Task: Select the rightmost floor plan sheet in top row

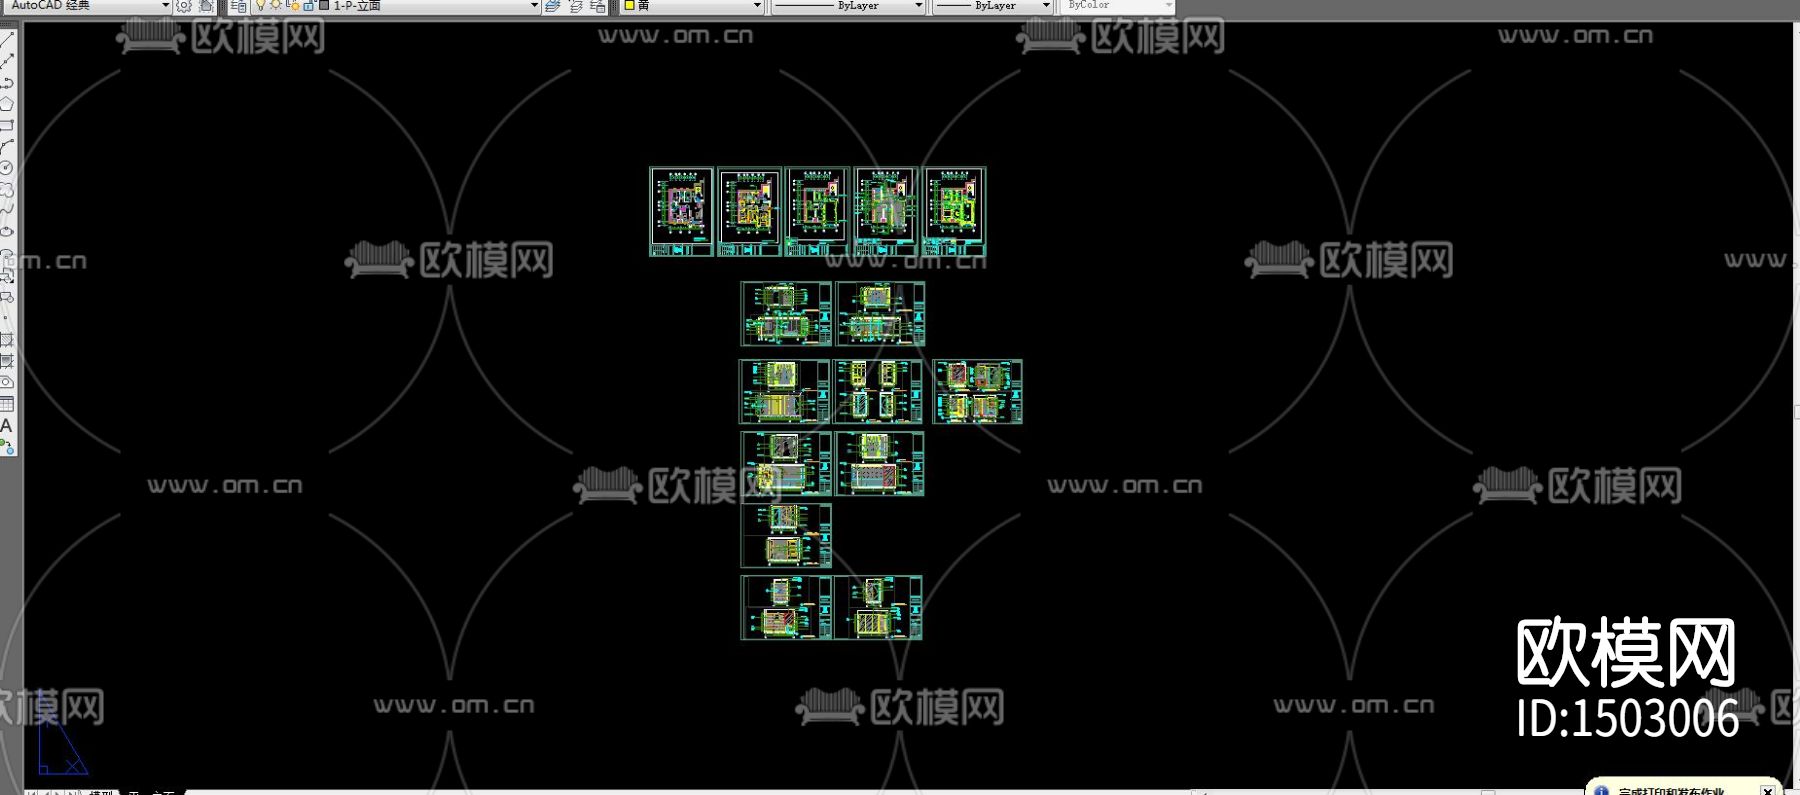Action: click(x=954, y=212)
